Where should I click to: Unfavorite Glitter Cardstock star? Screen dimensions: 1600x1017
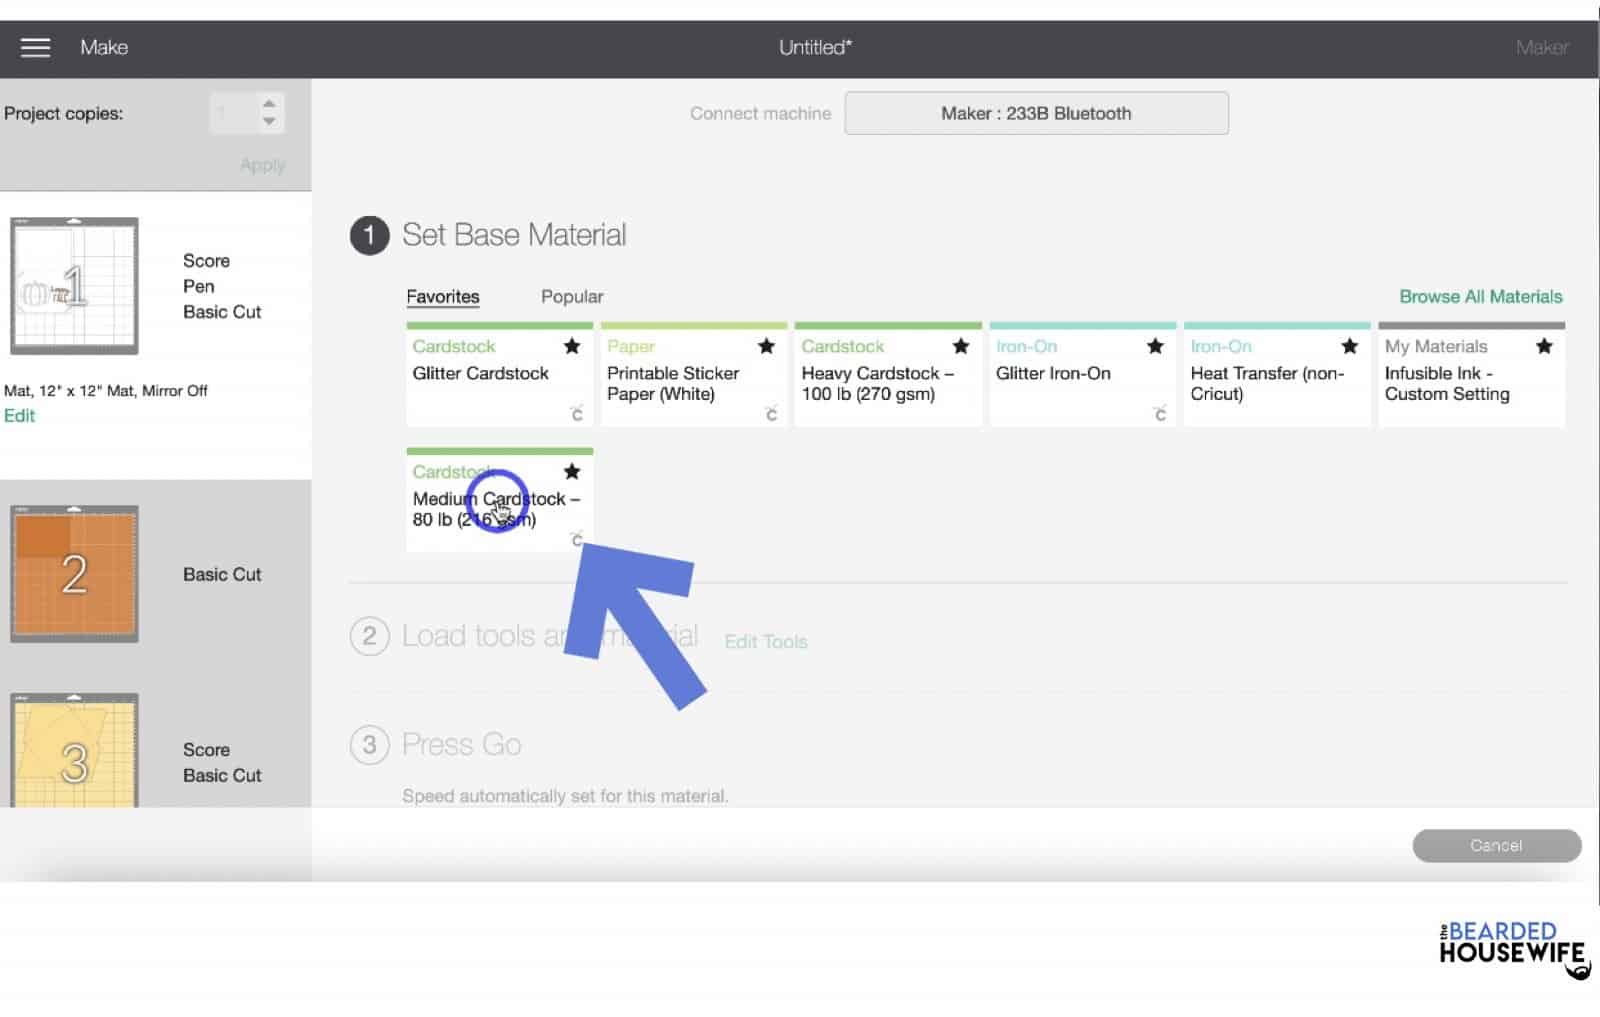click(x=572, y=346)
